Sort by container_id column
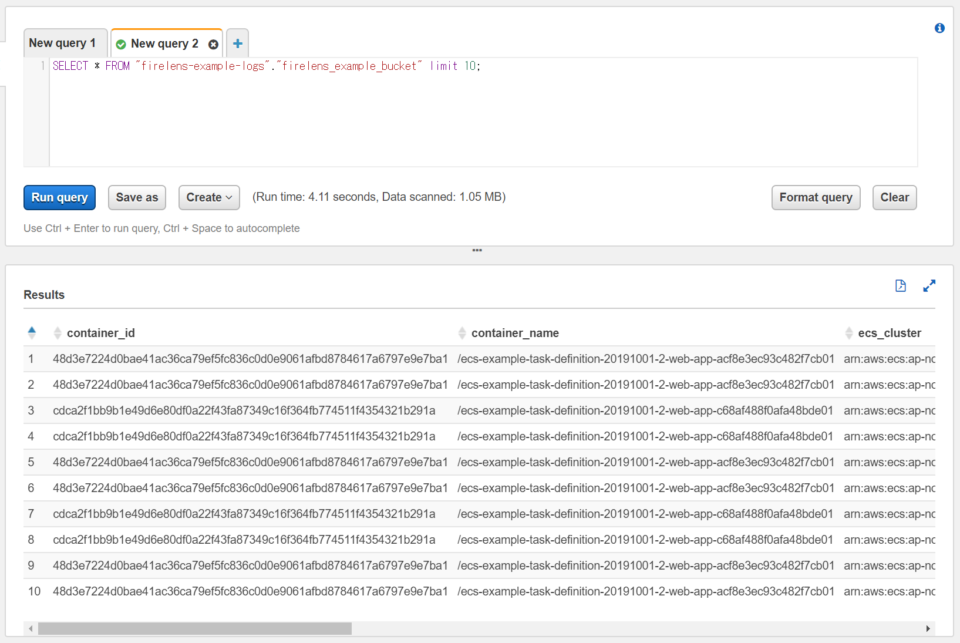Image resolution: width=960 pixels, height=643 pixels. (100, 333)
